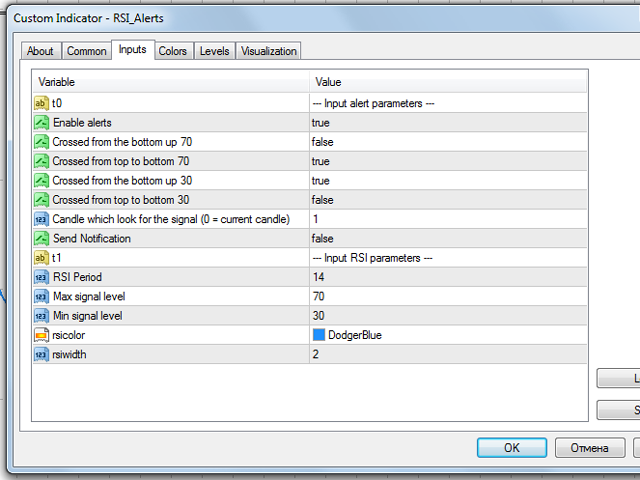Click the integer icon beside RSI Period
Image resolution: width=640 pixels, height=480 pixels.
click(x=41, y=277)
